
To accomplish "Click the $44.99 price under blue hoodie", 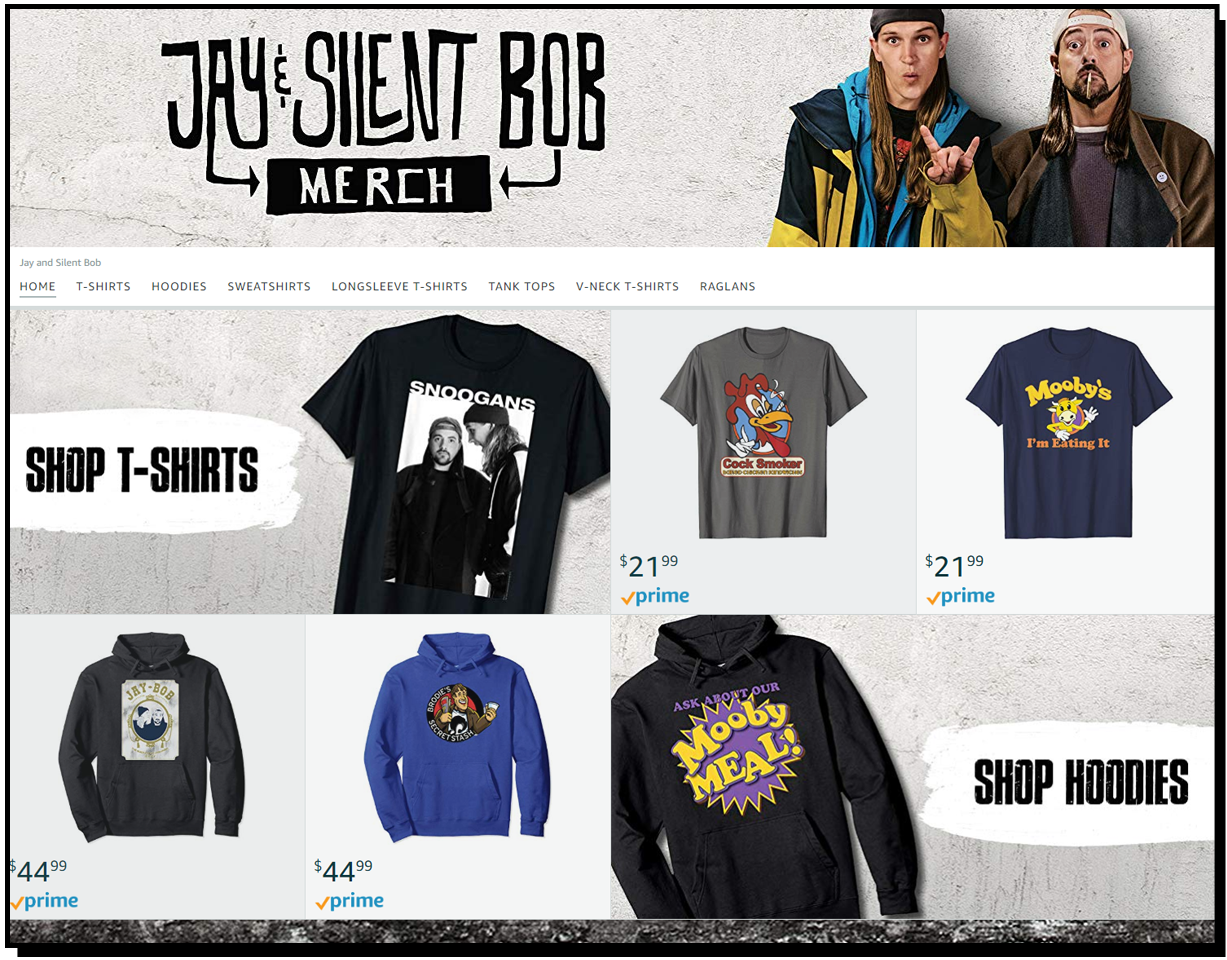I will [x=343, y=870].
